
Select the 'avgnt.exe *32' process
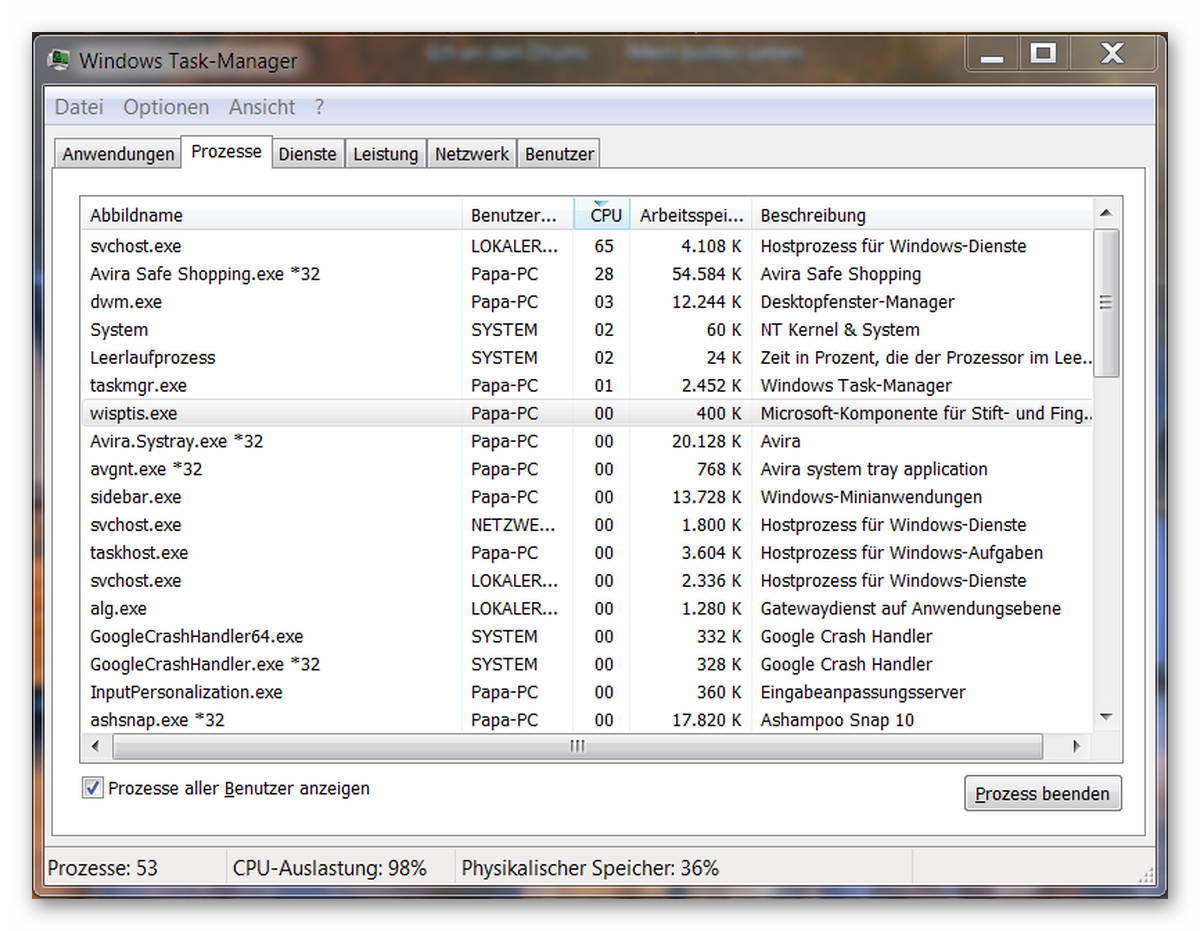588,469
